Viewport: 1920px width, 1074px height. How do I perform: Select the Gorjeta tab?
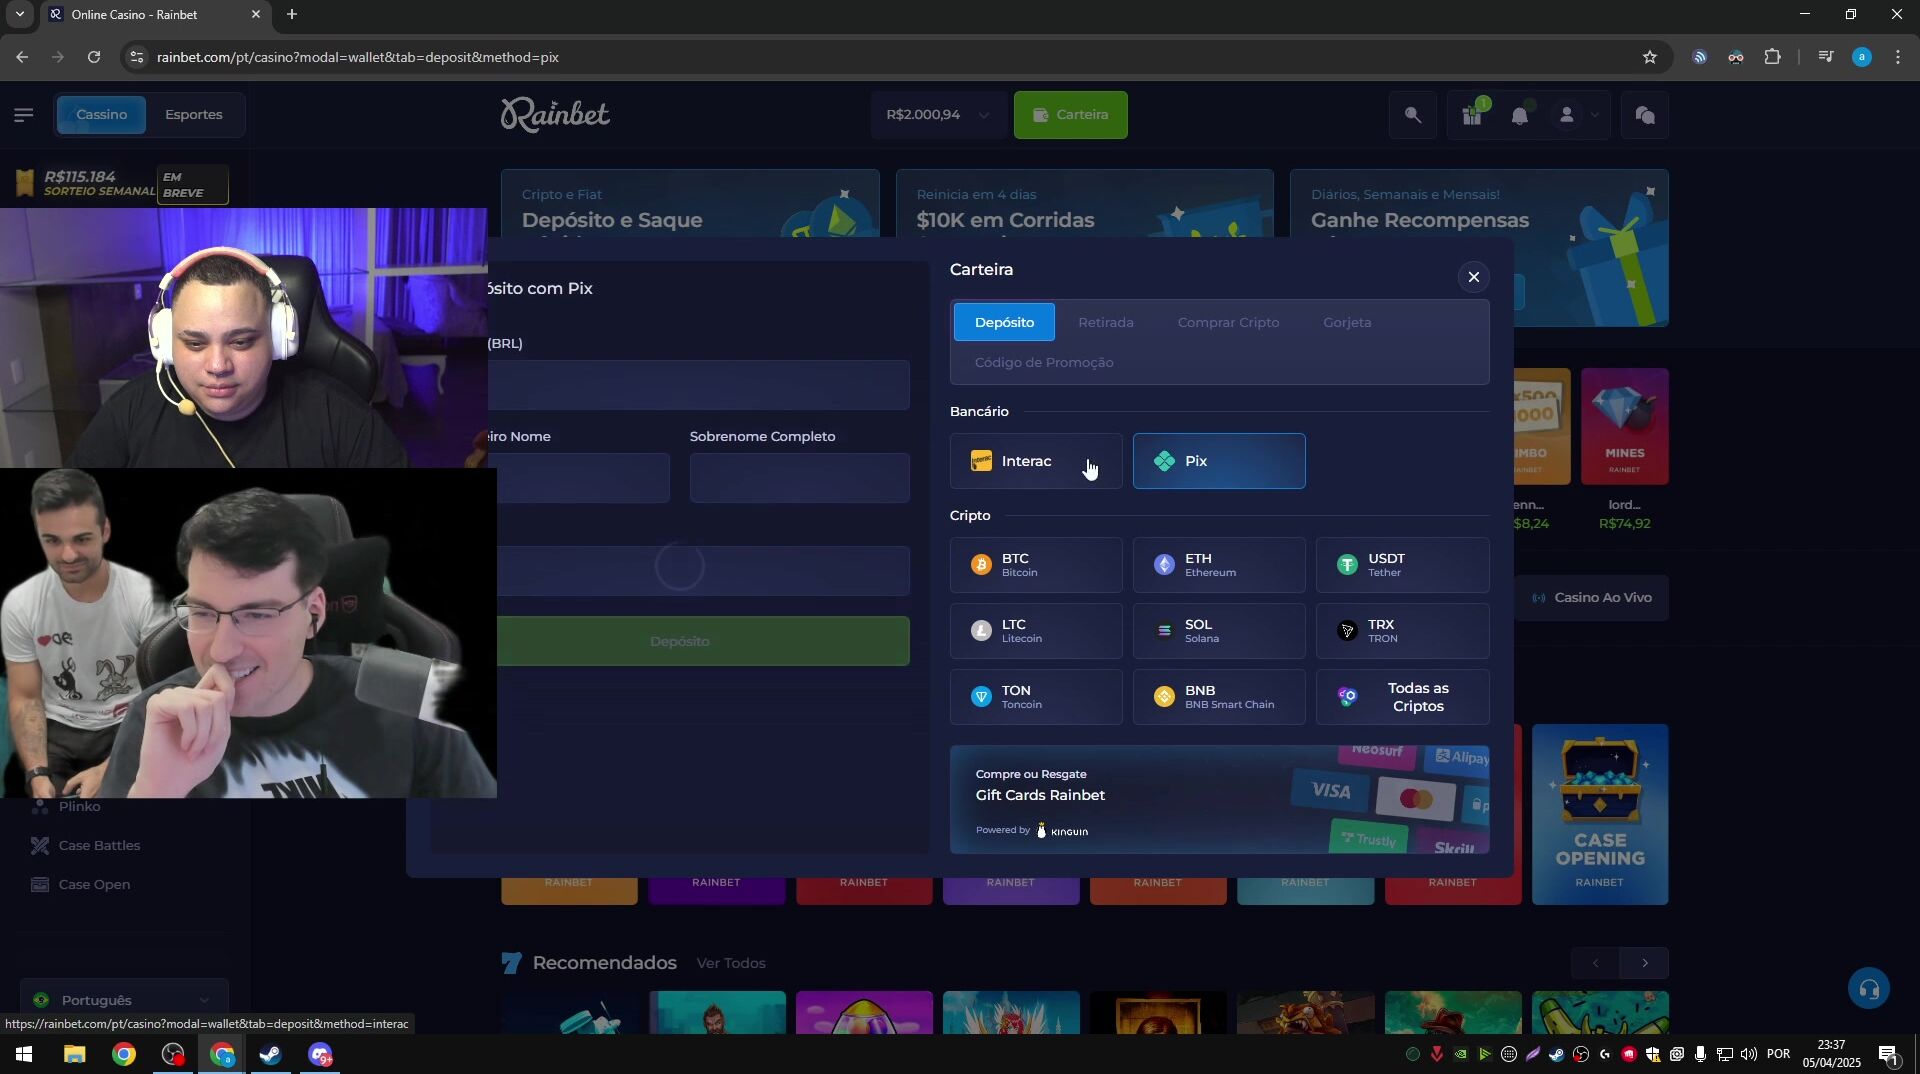[1347, 322]
